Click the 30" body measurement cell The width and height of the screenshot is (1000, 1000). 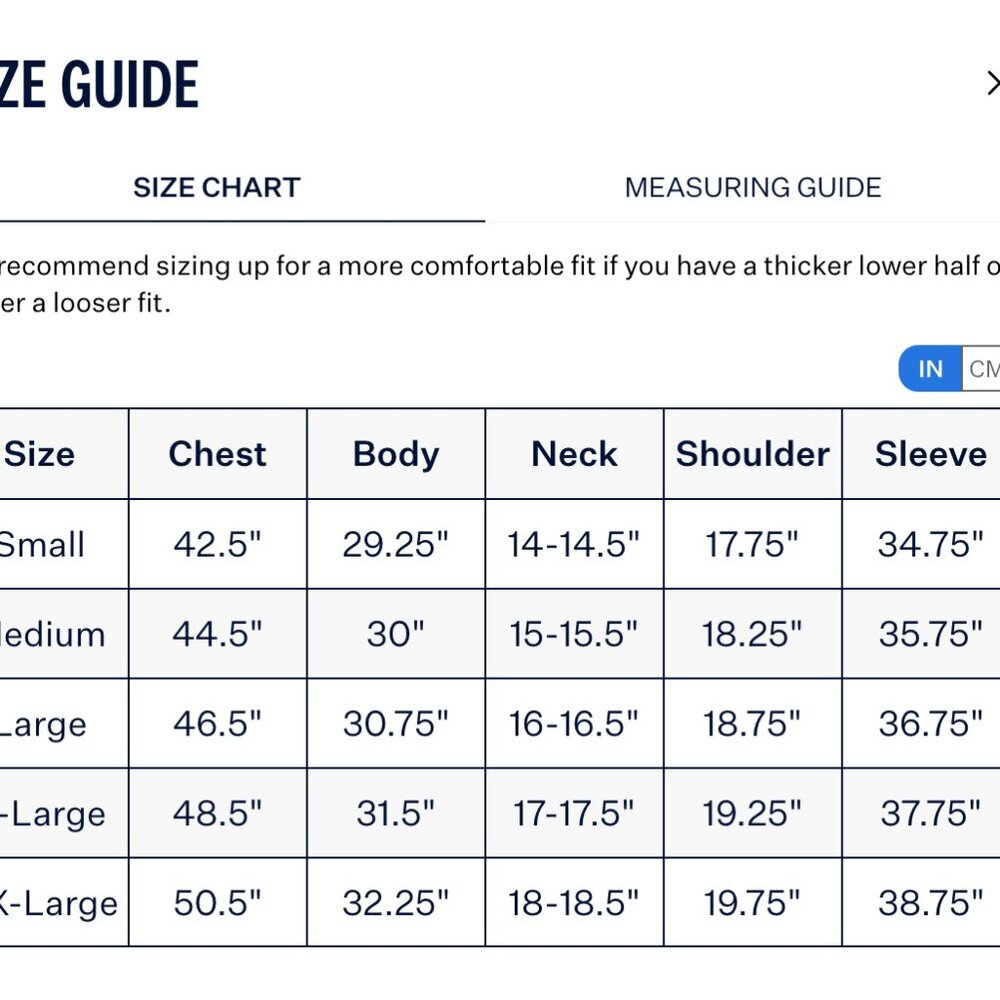396,634
